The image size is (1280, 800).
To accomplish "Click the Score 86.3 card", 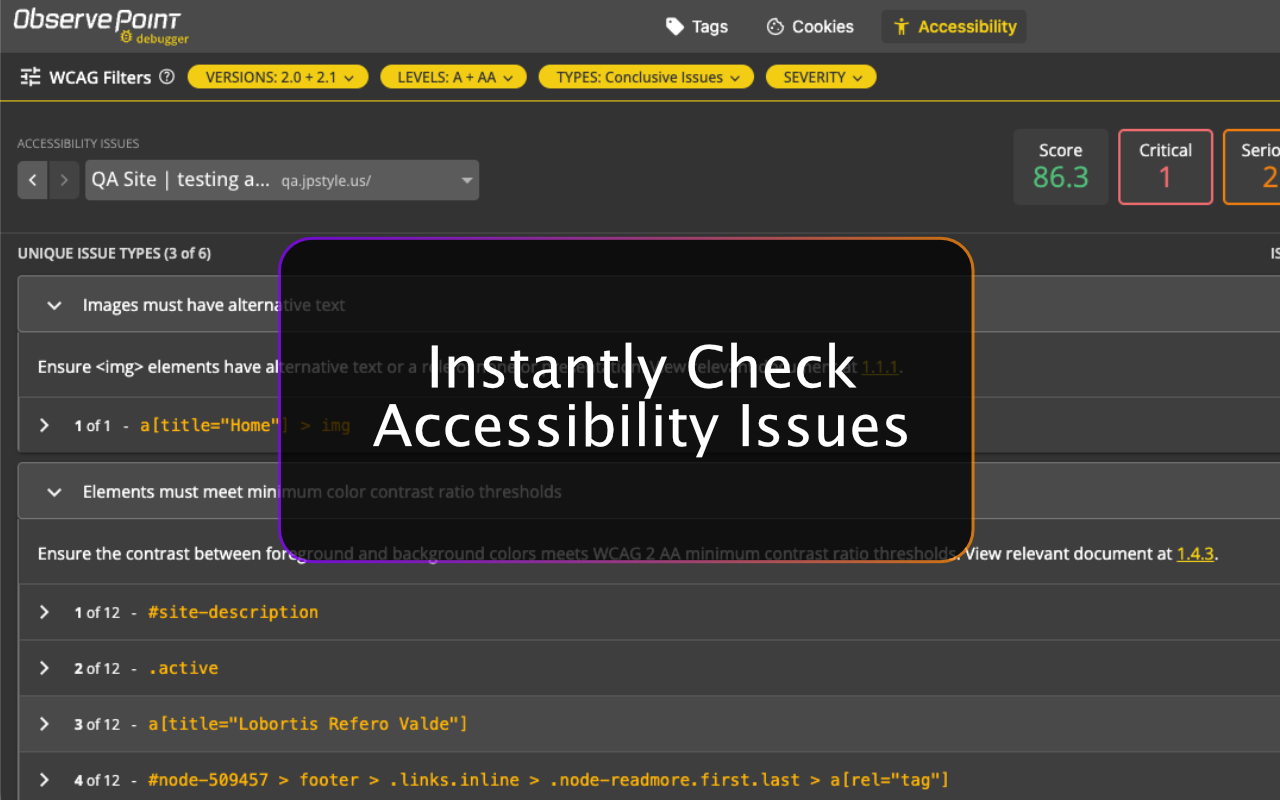I will [1061, 167].
